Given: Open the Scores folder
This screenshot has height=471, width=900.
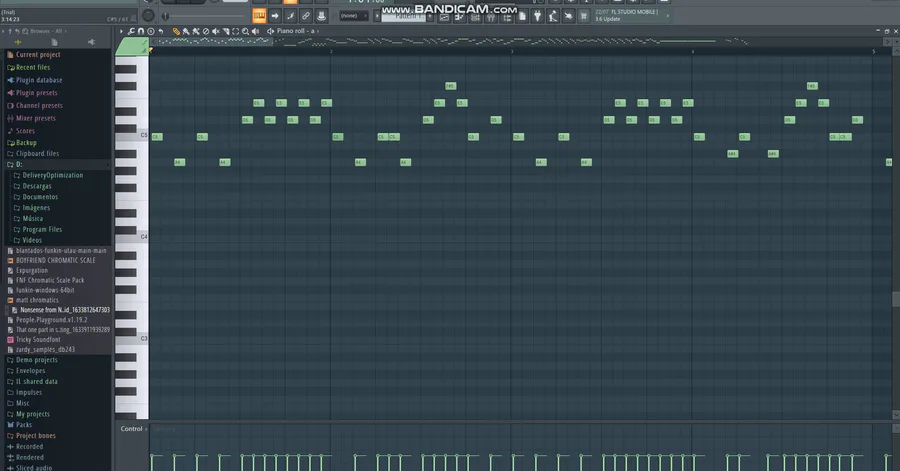Looking at the screenshot, I should pos(25,131).
